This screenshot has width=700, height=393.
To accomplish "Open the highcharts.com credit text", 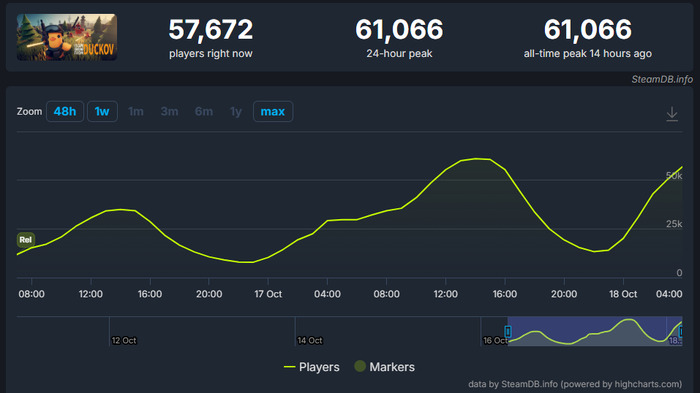I will pyautogui.click(x=648, y=384).
